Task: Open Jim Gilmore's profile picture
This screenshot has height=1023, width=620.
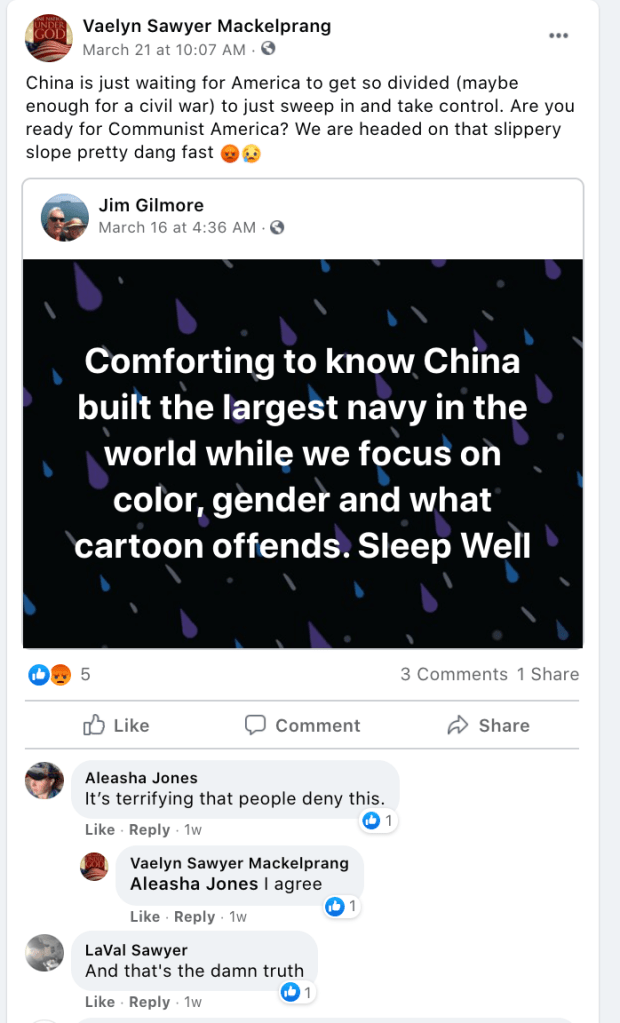Action: pos(65,217)
